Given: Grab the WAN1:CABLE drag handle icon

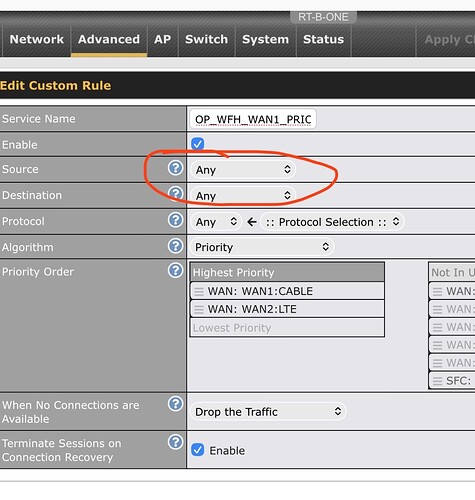Looking at the screenshot, I should pyautogui.click(x=199, y=291).
